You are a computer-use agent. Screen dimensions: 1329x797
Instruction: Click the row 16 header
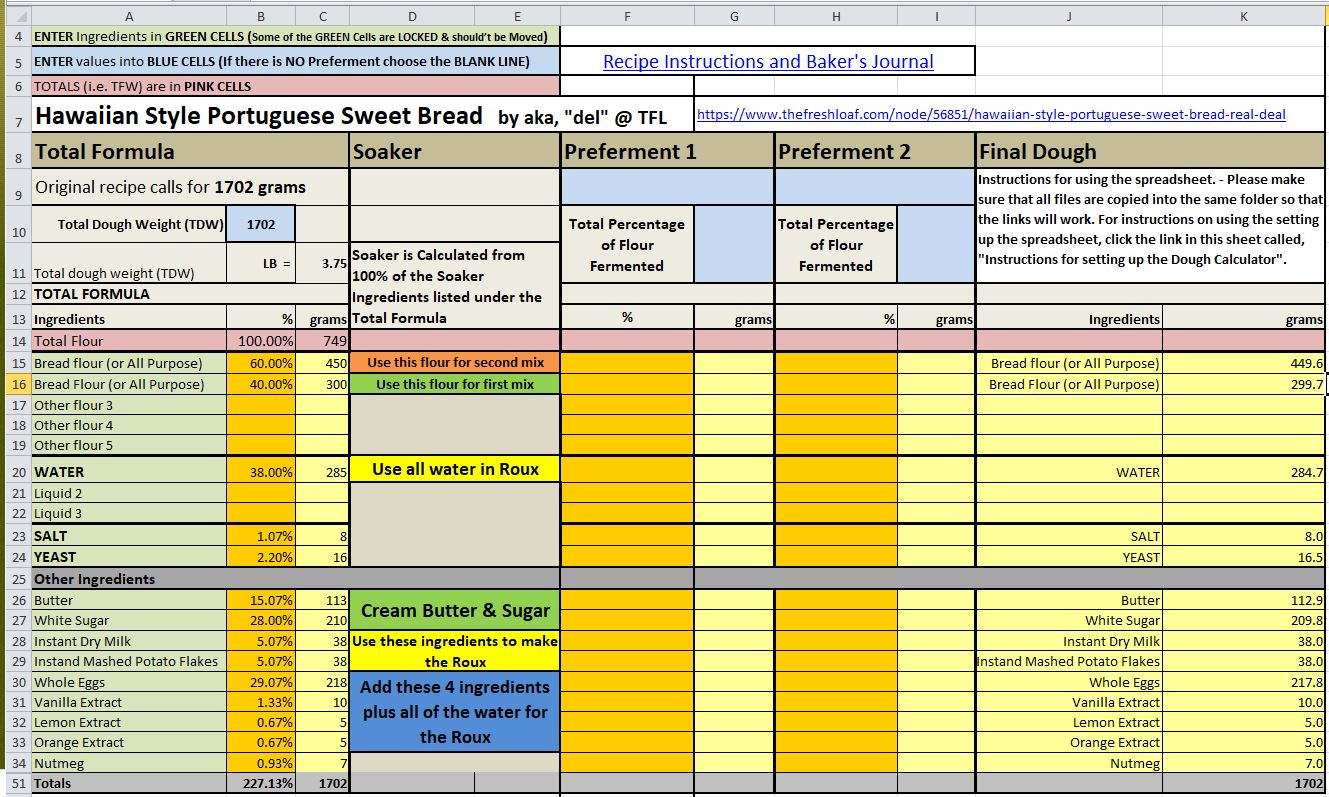[x=15, y=384]
